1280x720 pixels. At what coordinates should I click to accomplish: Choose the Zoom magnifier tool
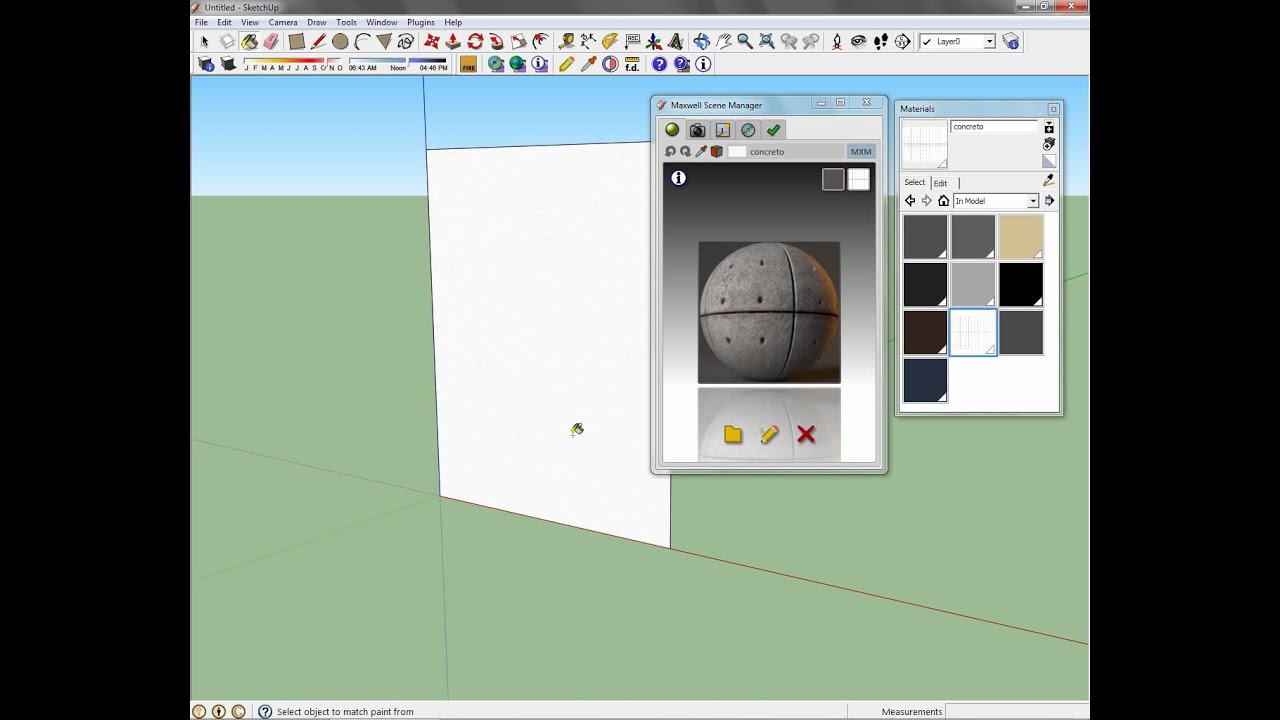tap(745, 42)
